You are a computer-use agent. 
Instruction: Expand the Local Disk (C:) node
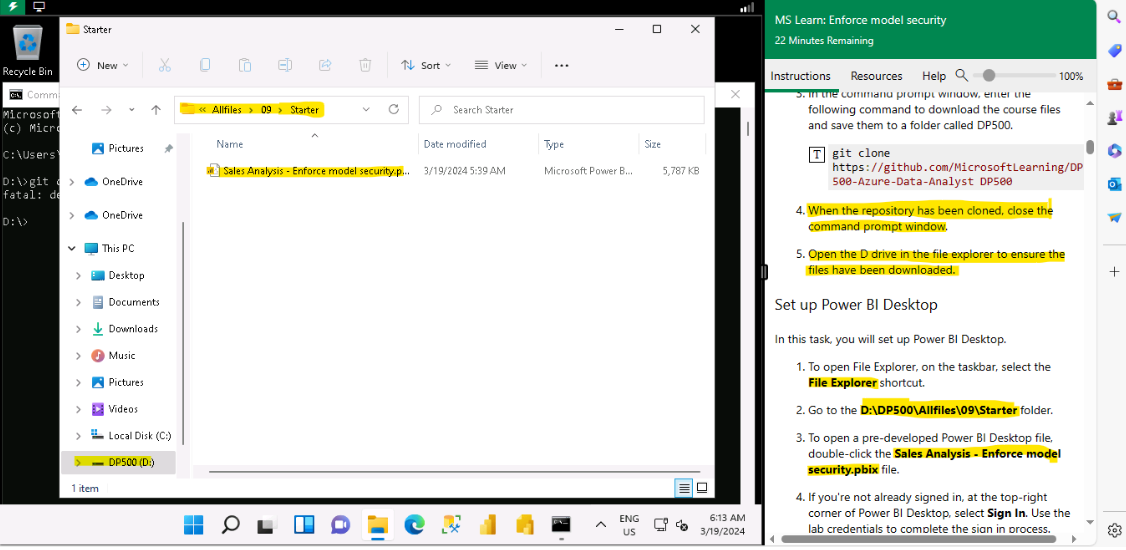pos(78,436)
